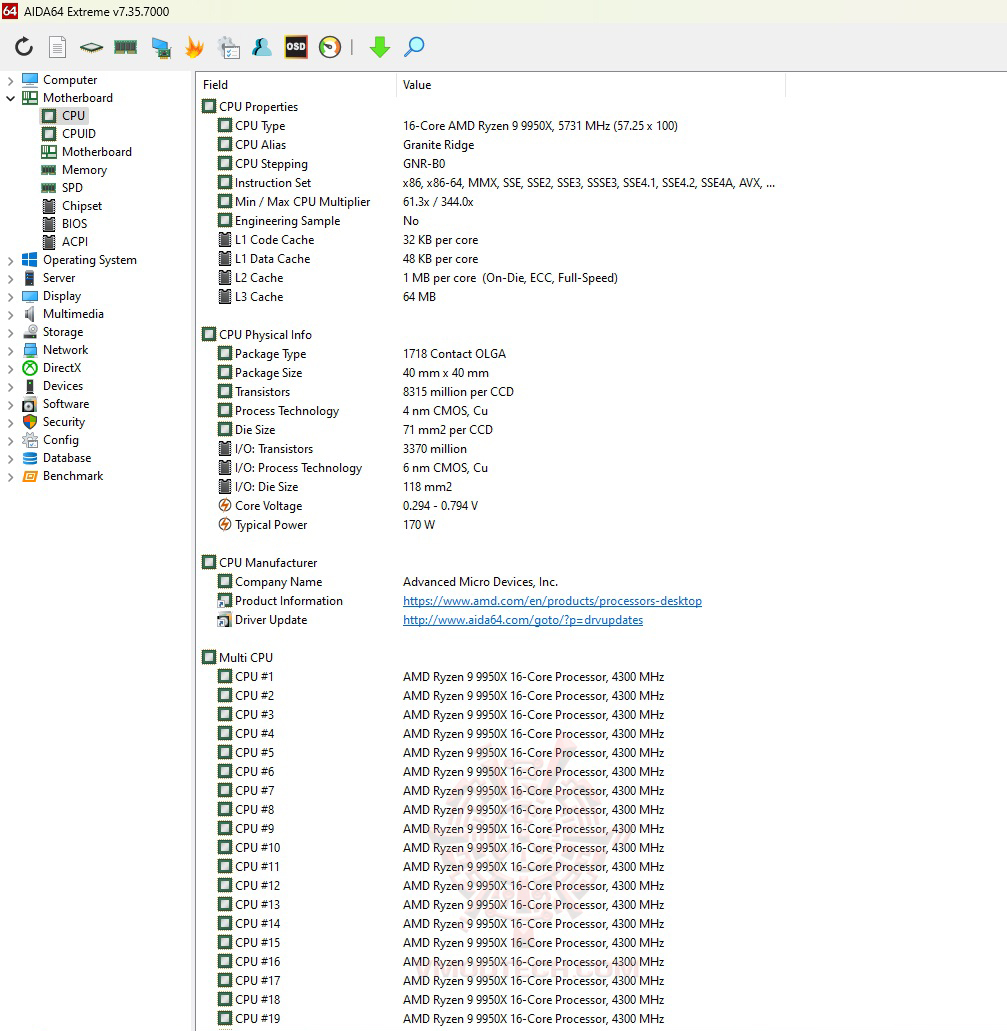
Task: Click the memory module toolbar icon
Action: click(126, 47)
